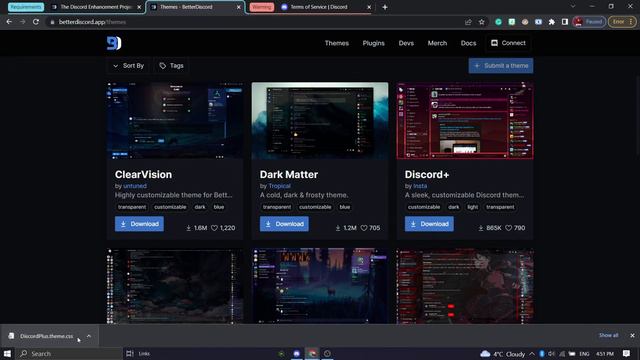The width and height of the screenshot is (640, 360).
Task: Download the ClearVision theme
Action: (139, 224)
